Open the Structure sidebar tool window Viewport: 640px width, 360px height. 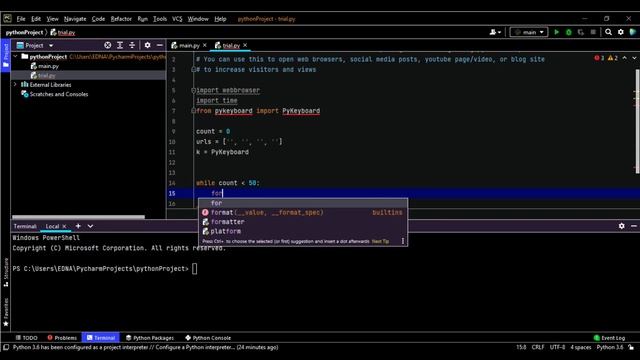[x=6, y=272]
